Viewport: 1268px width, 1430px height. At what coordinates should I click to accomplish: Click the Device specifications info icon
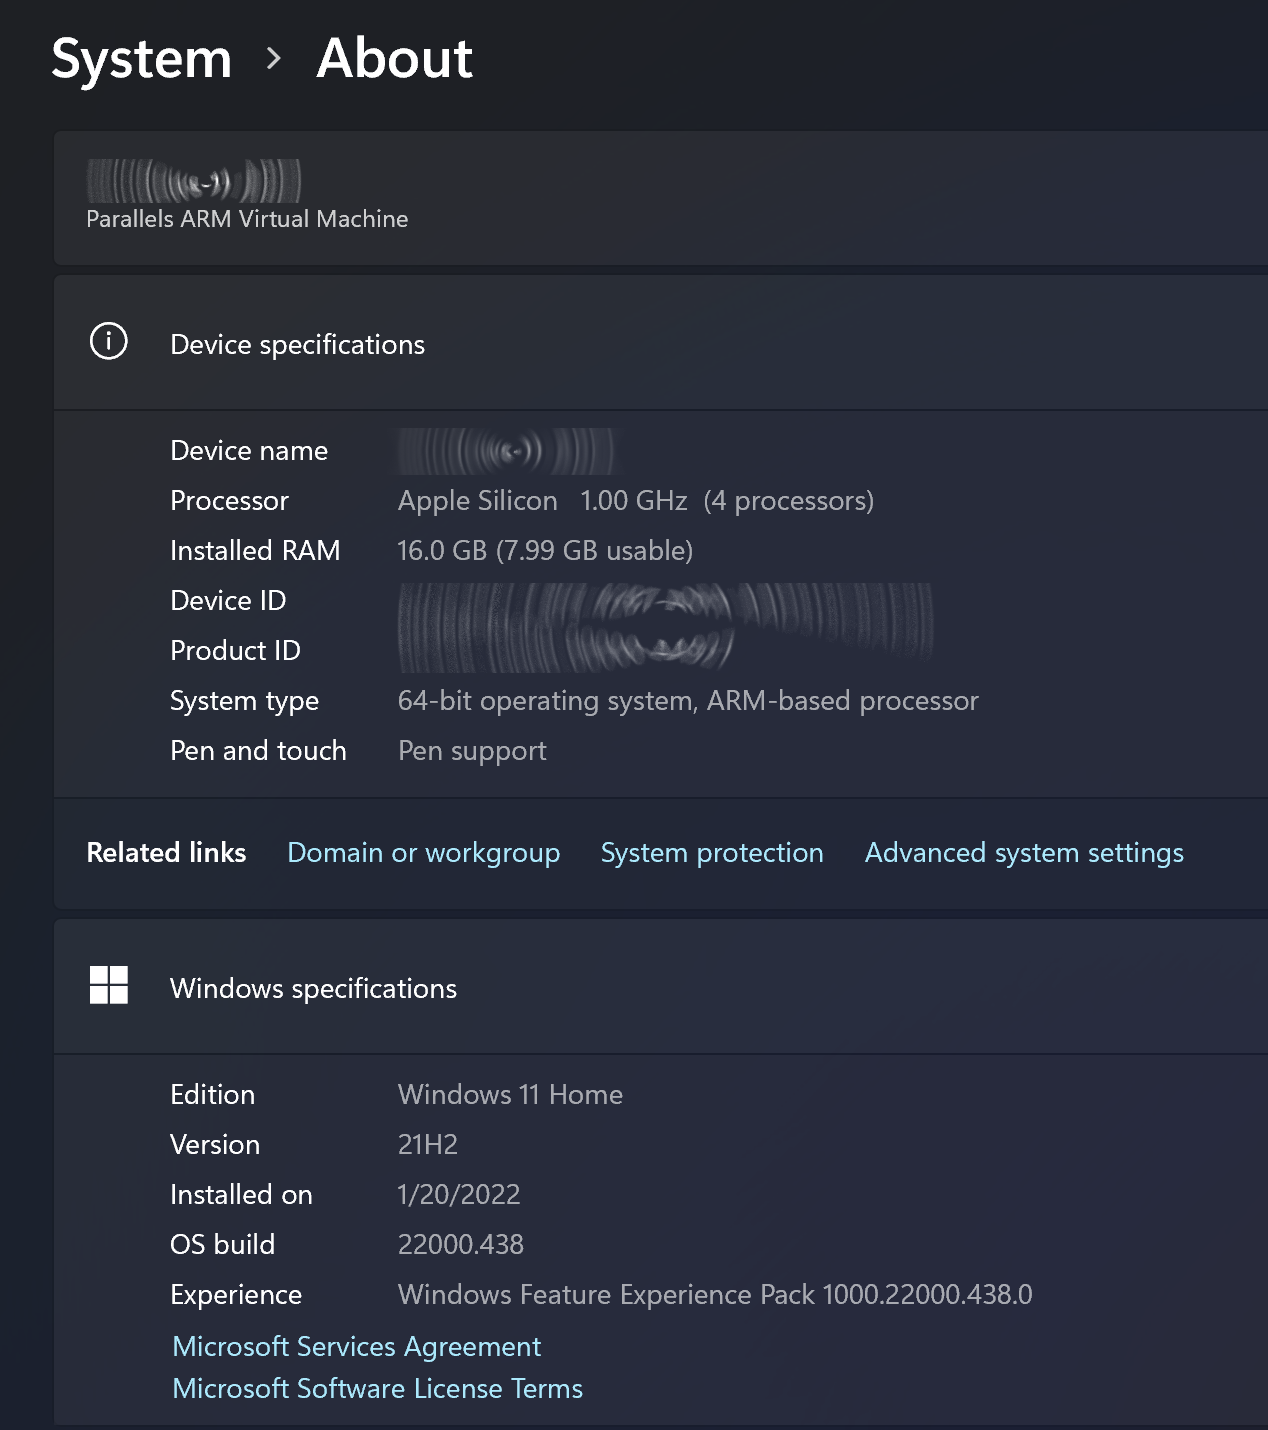pyautogui.click(x=109, y=341)
